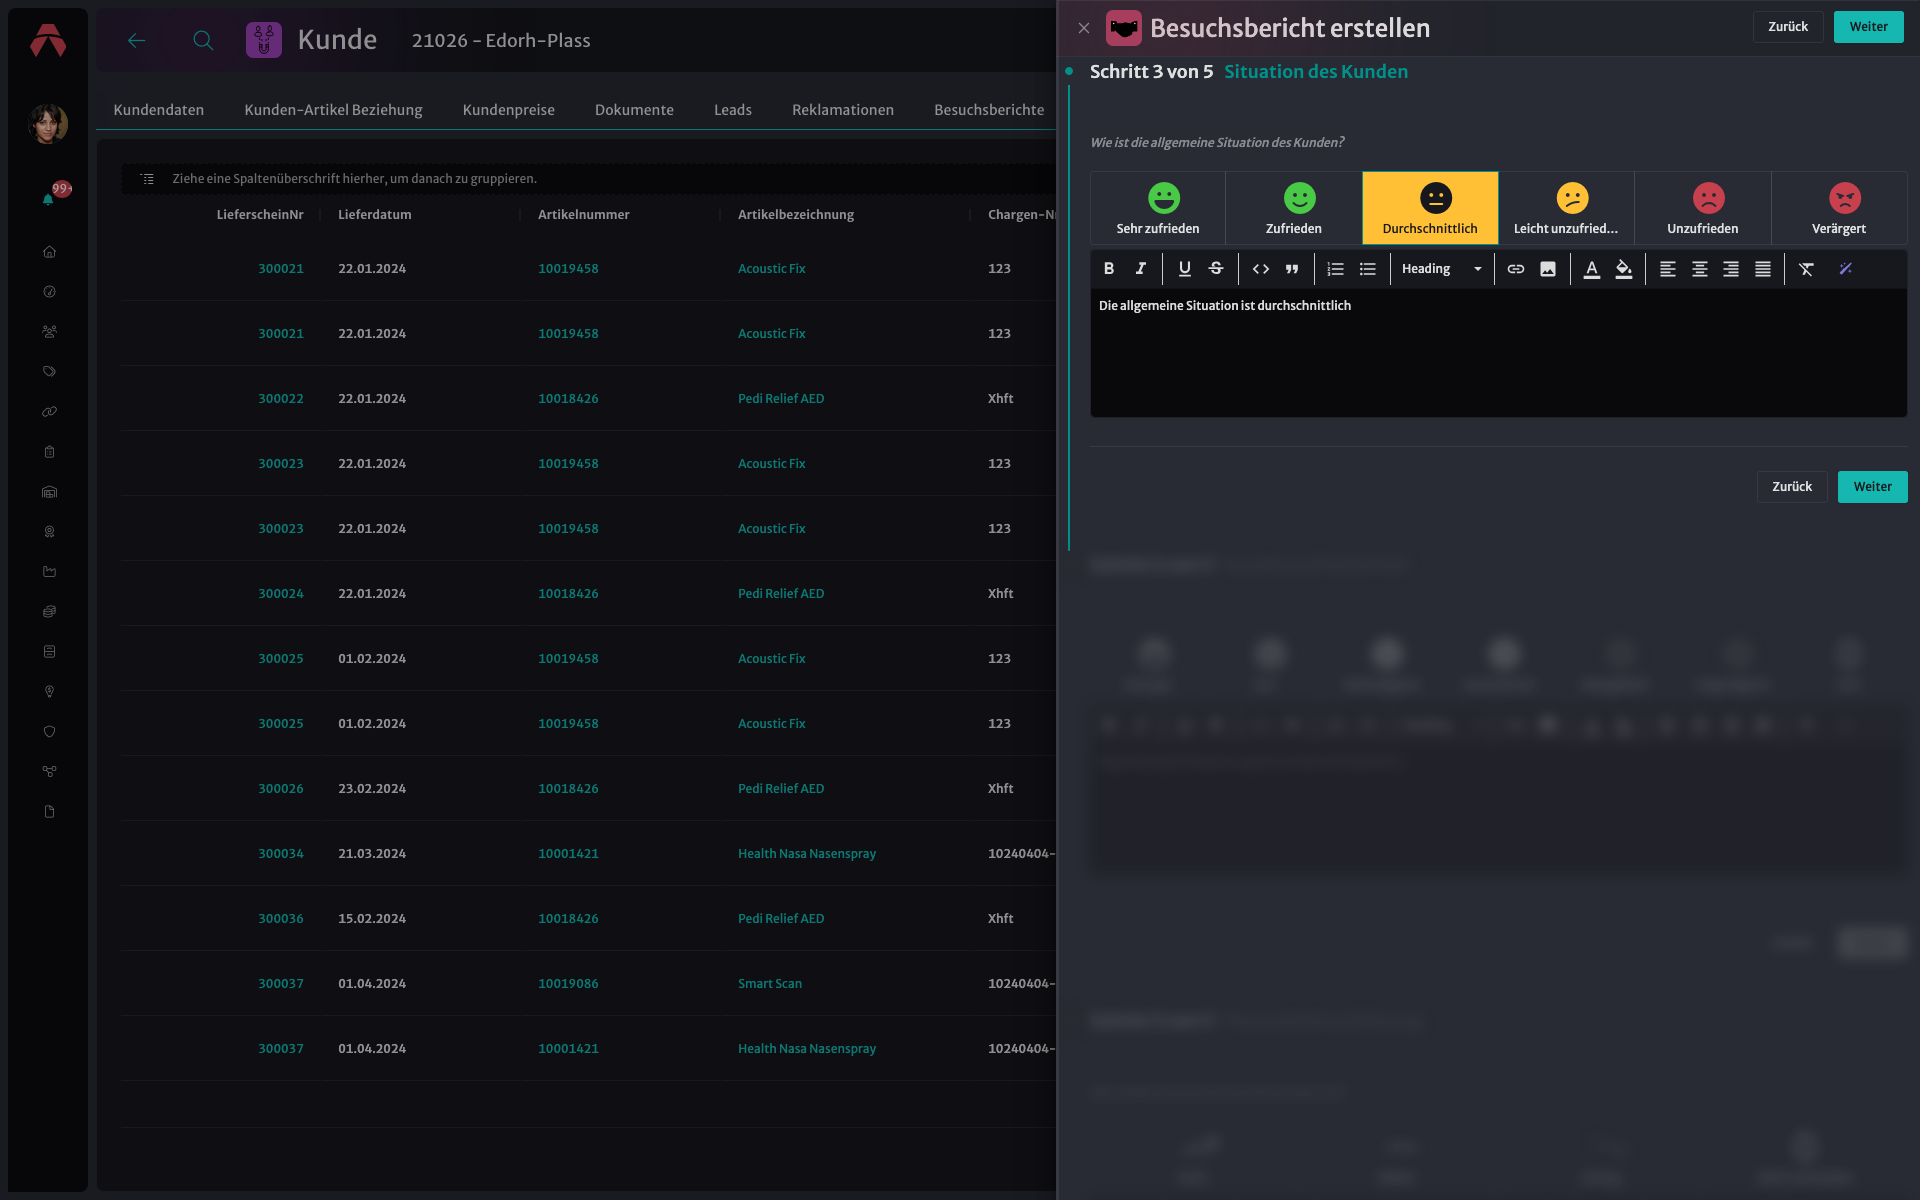
Task: Open search with the magnifier icon
Action: 203,40
